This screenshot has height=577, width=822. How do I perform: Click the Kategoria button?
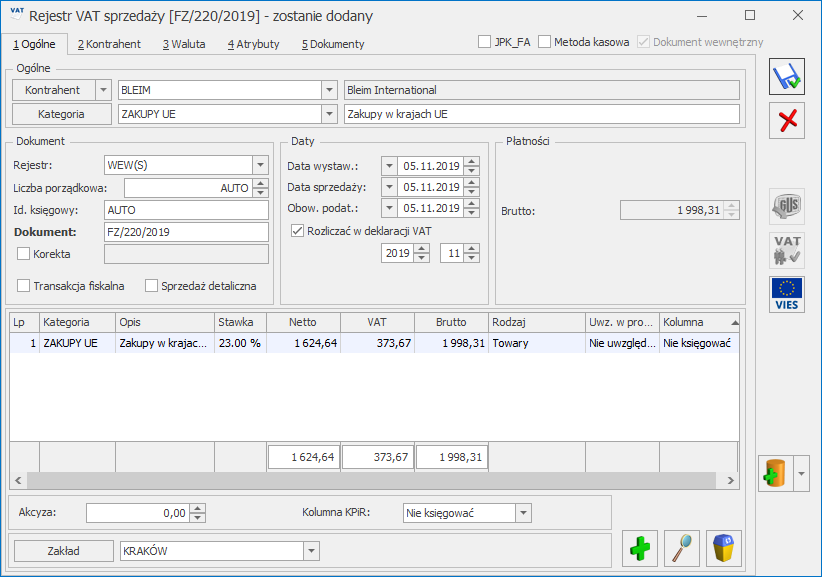[x=61, y=114]
